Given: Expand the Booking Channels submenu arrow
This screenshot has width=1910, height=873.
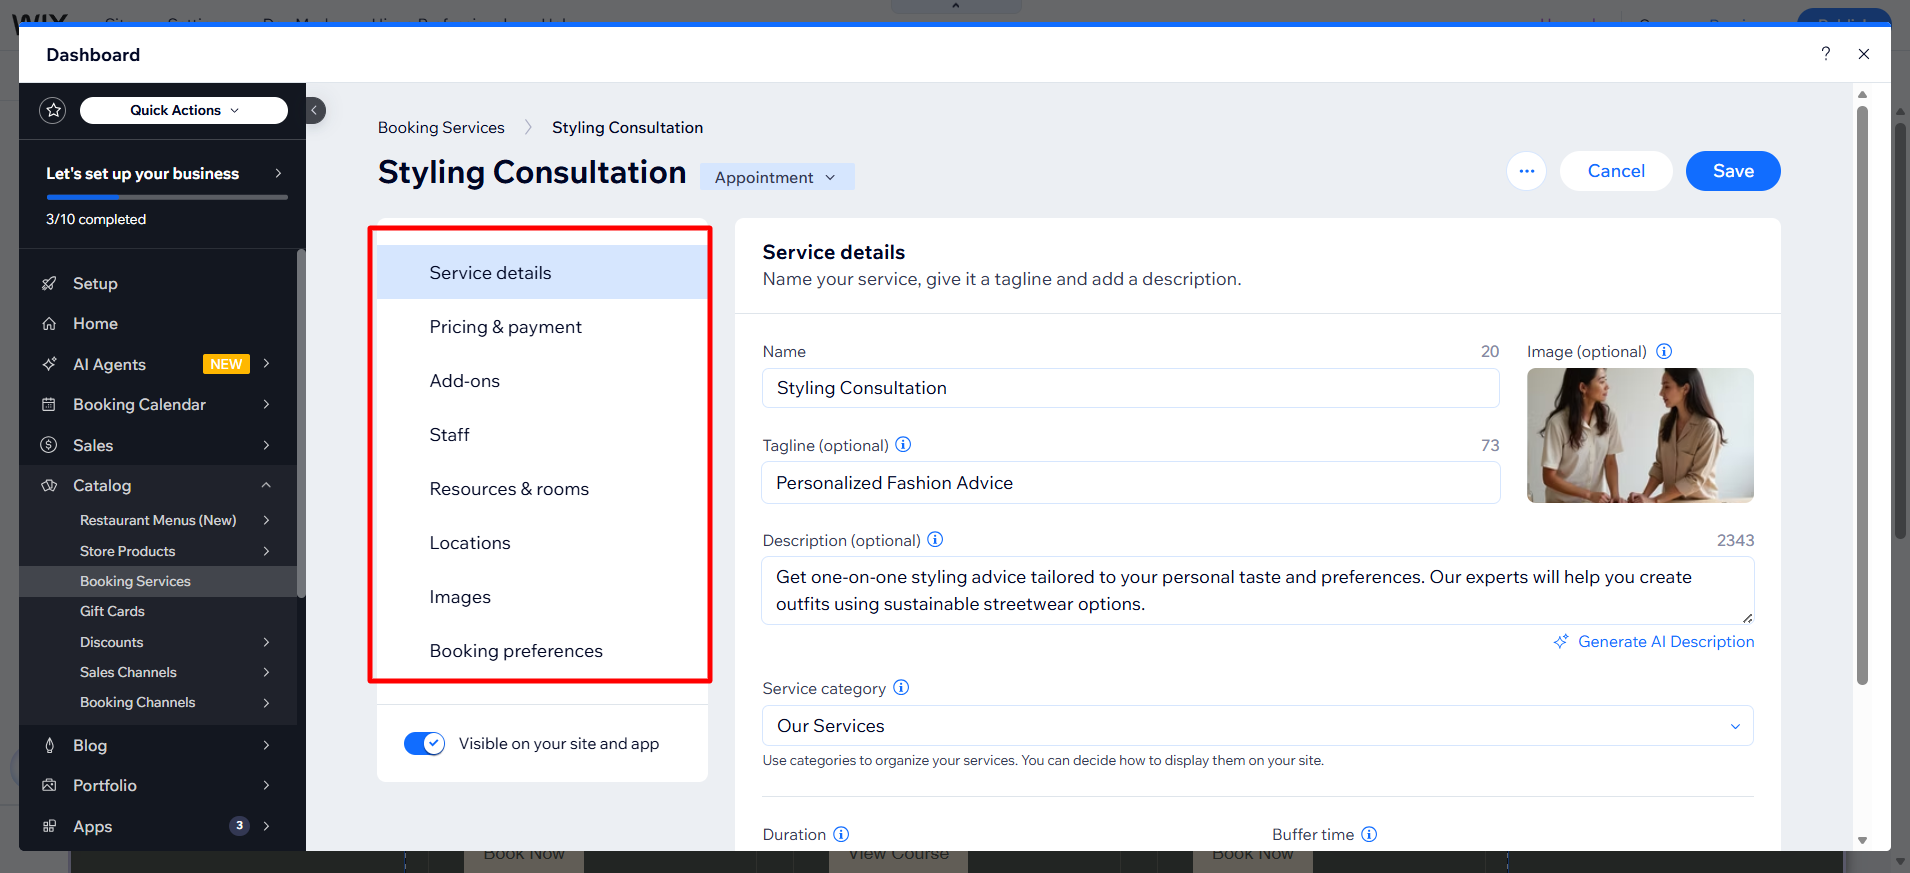Looking at the screenshot, I should 267,702.
